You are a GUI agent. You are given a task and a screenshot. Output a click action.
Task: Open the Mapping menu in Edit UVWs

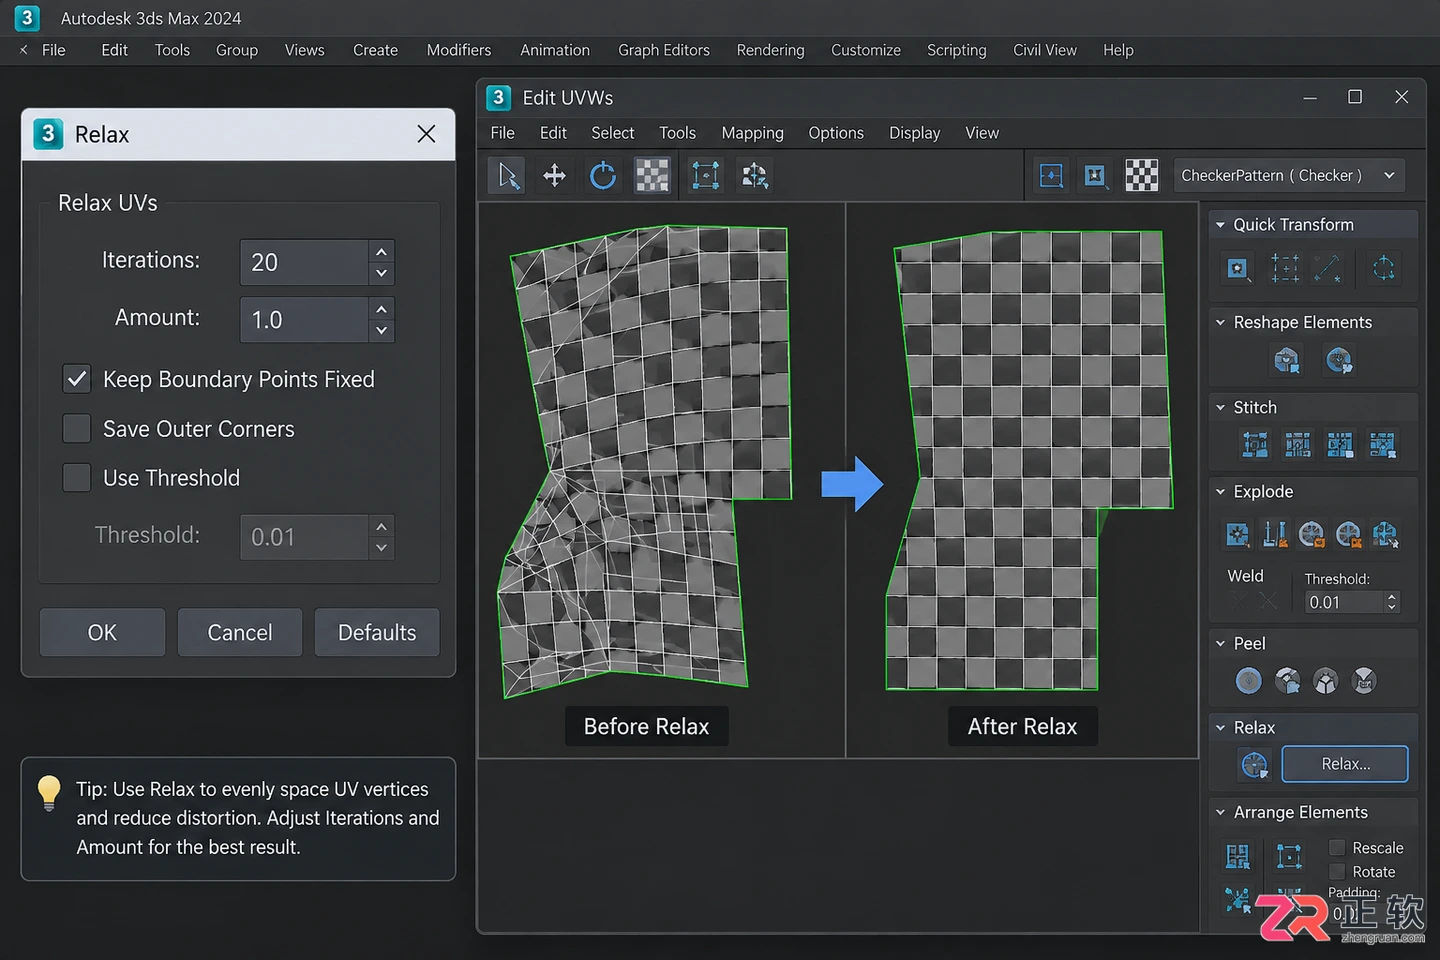coord(752,133)
